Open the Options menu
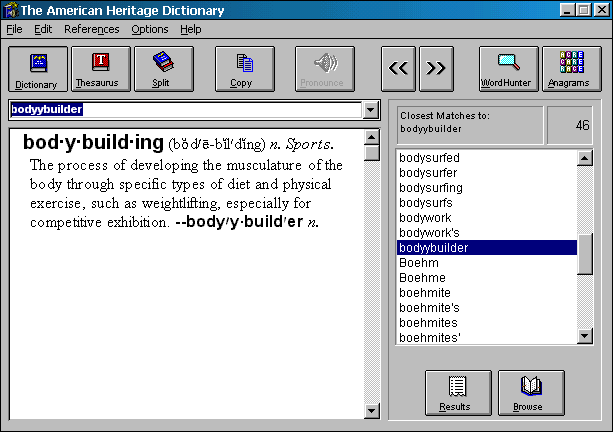 [x=150, y=29]
